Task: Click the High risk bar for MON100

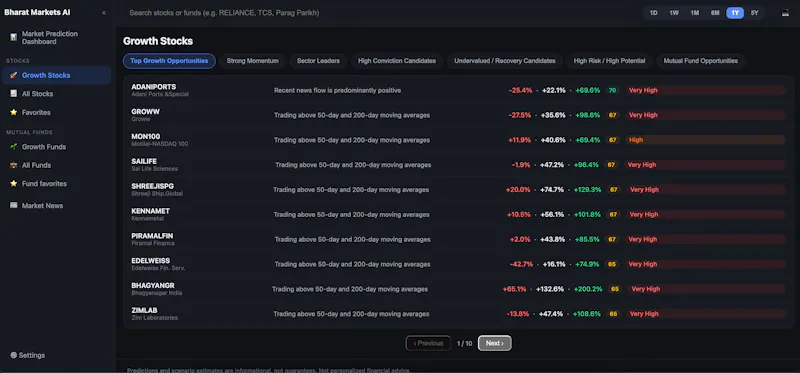Action: [x=706, y=140]
